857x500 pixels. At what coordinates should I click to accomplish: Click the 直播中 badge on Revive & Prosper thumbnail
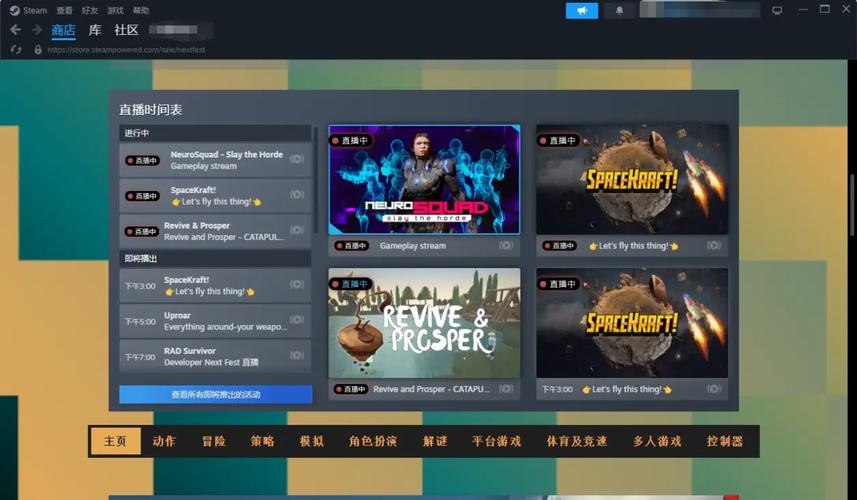click(350, 284)
